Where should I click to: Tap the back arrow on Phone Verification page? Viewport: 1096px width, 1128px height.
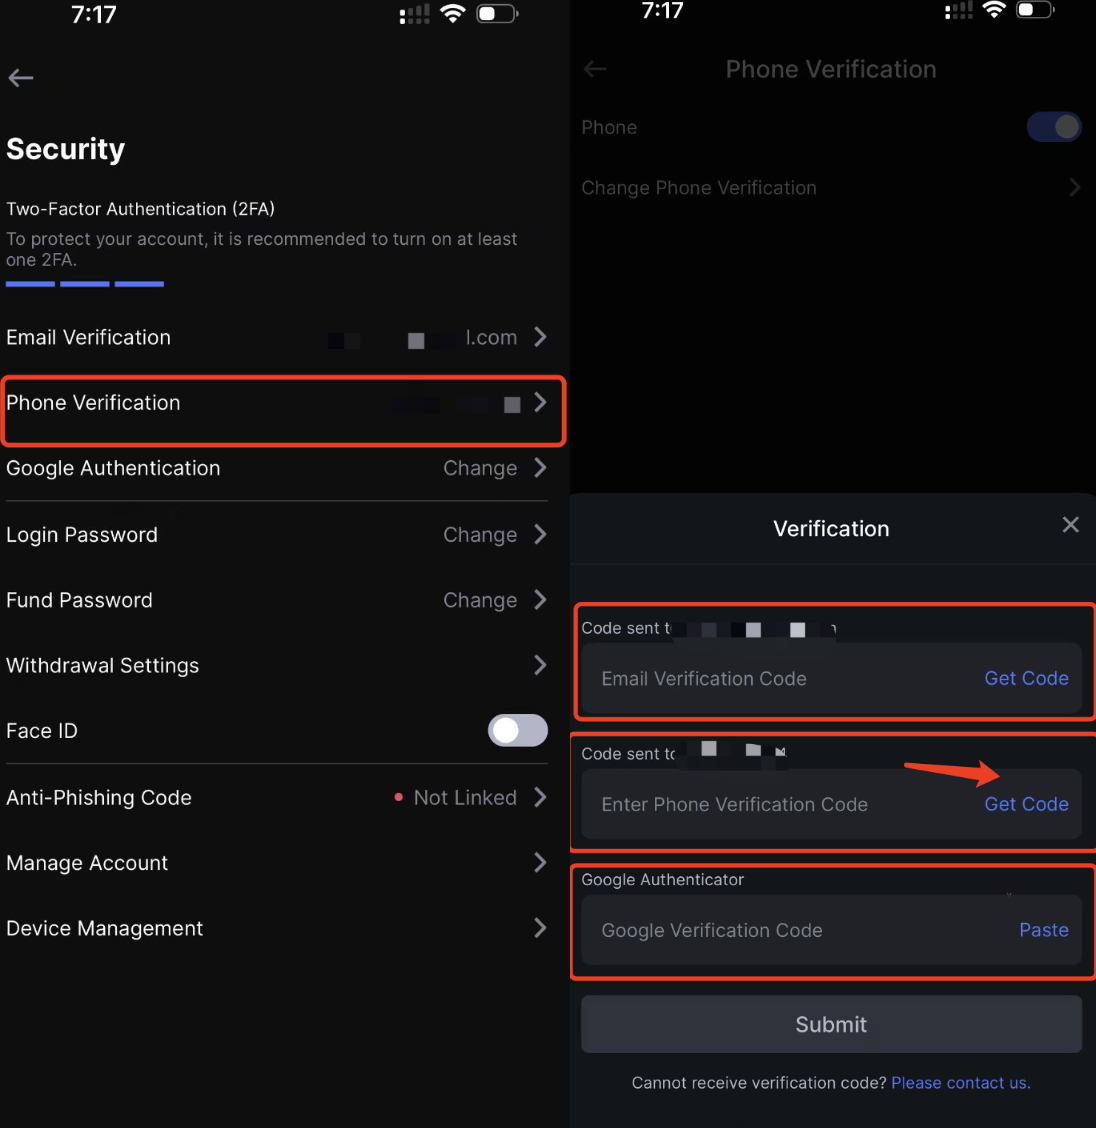[x=595, y=69]
